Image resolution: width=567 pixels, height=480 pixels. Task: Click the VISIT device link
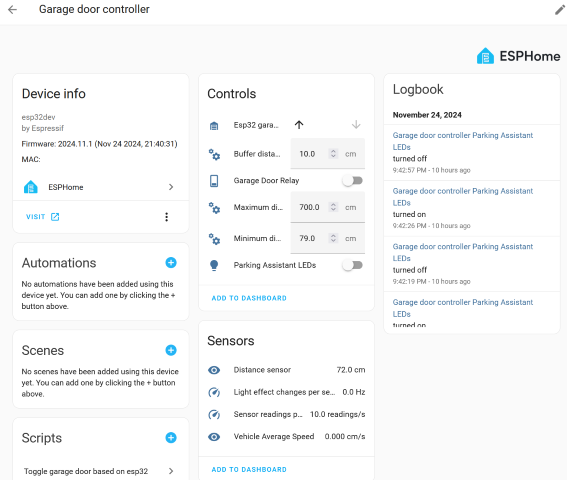[42, 217]
